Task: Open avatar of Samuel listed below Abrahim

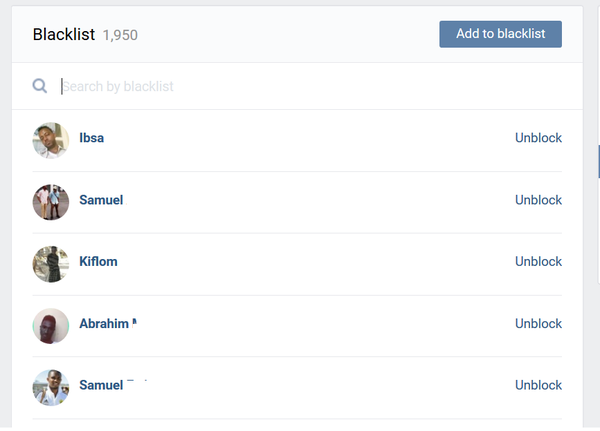Action: click(x=51, y=386)
